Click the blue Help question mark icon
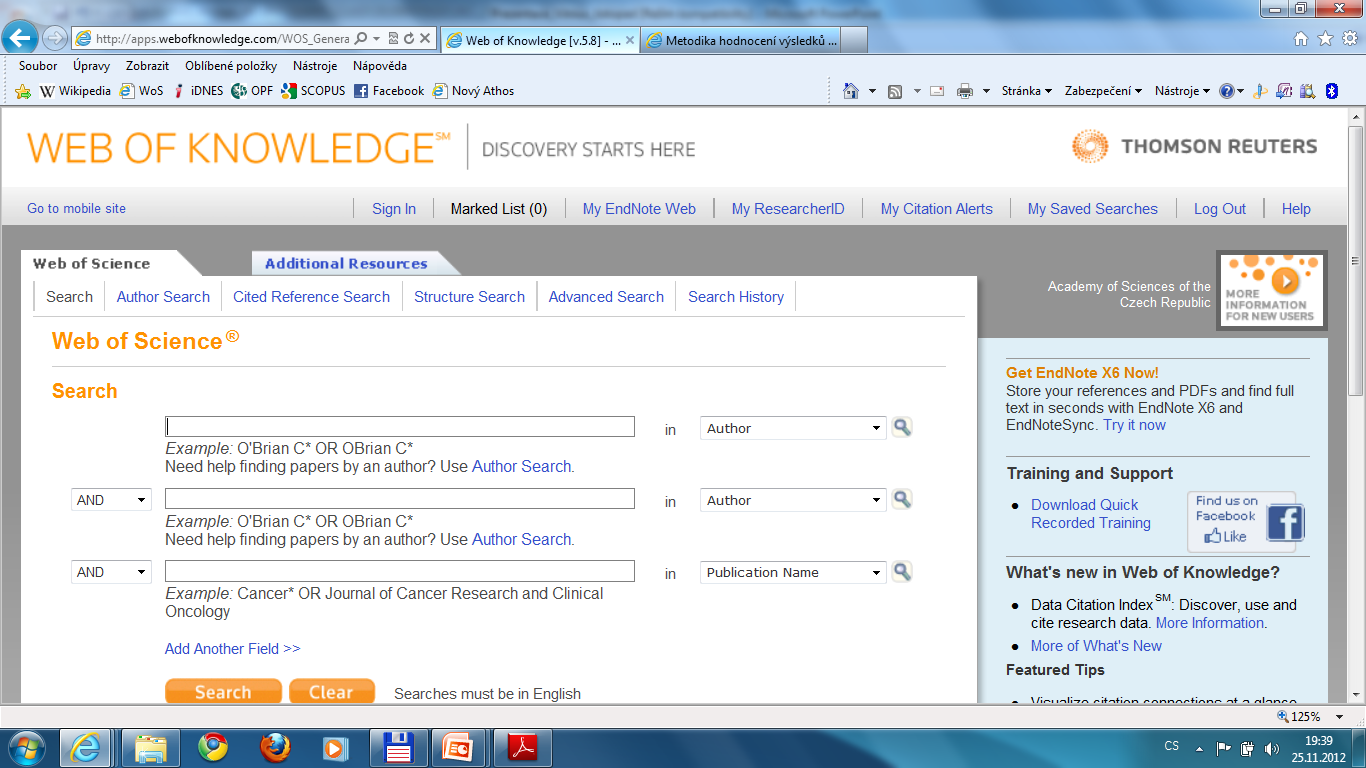Viewport: 1366px width, 768px height. pyautogui.click(x=1227, y=91)
